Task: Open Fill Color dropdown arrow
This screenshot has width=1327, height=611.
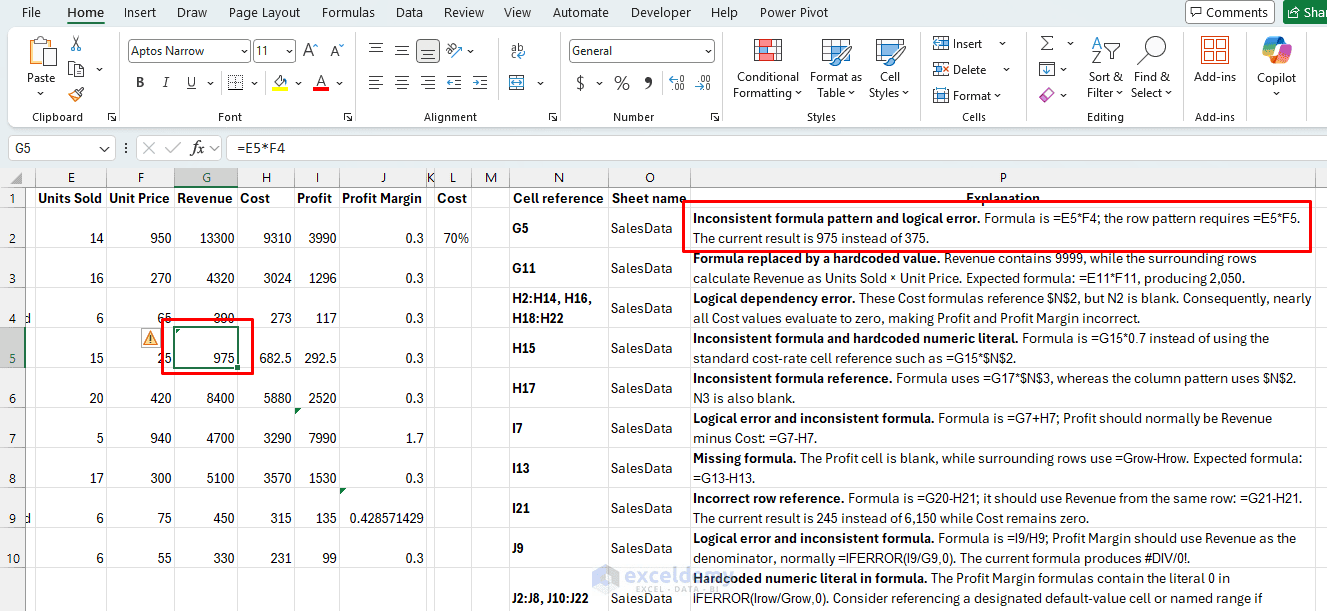Action: (298, 83)
